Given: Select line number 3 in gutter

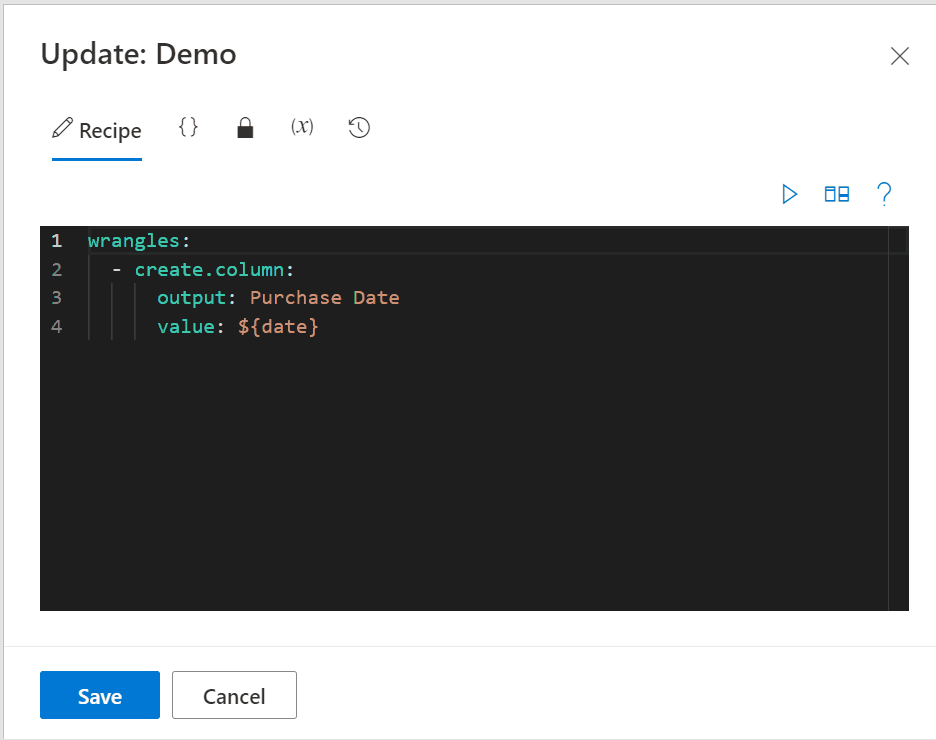Looking at the screenshot, I should [57, 298].
